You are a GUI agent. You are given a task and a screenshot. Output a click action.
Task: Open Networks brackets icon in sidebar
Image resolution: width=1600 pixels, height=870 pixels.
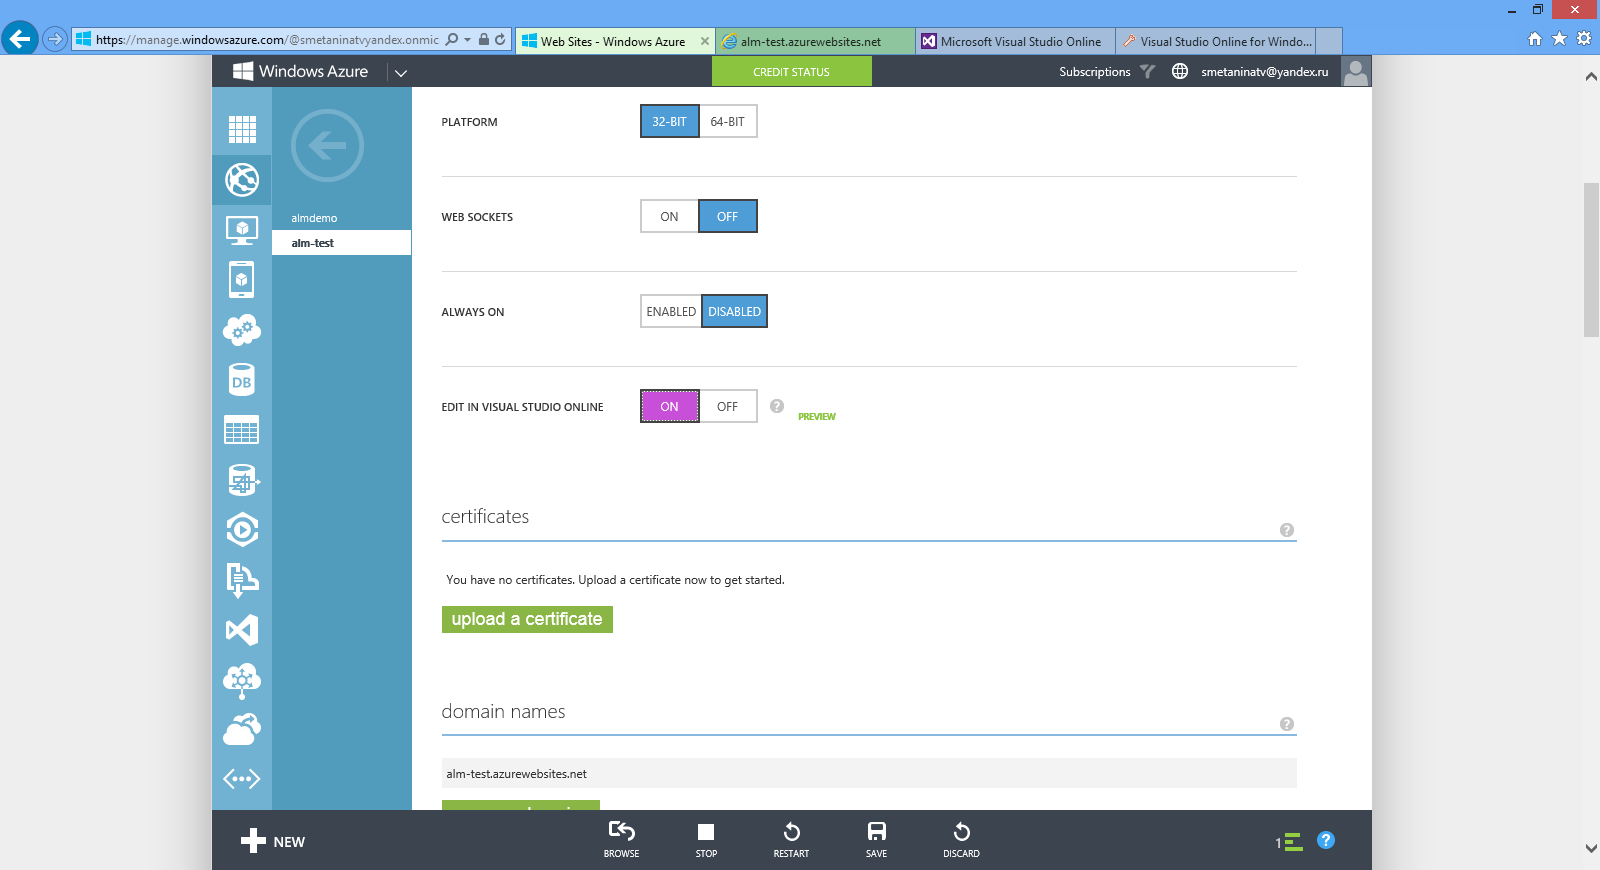click(x=242, y=779)
